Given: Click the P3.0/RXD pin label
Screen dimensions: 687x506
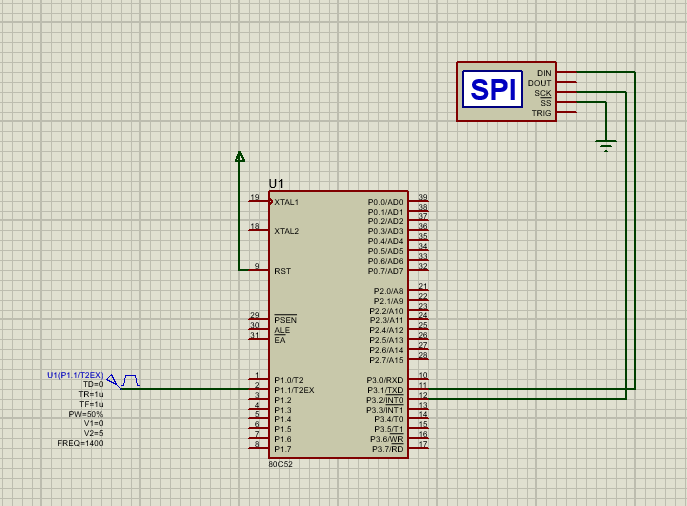Looking at the screenshot, I should tap(385, 380).
